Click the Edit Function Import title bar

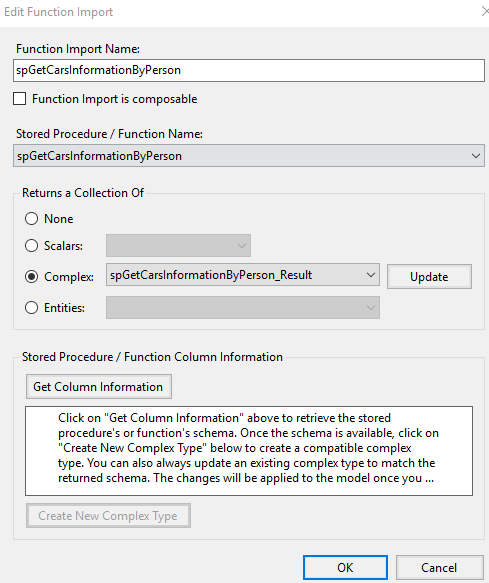coord(238,12)
